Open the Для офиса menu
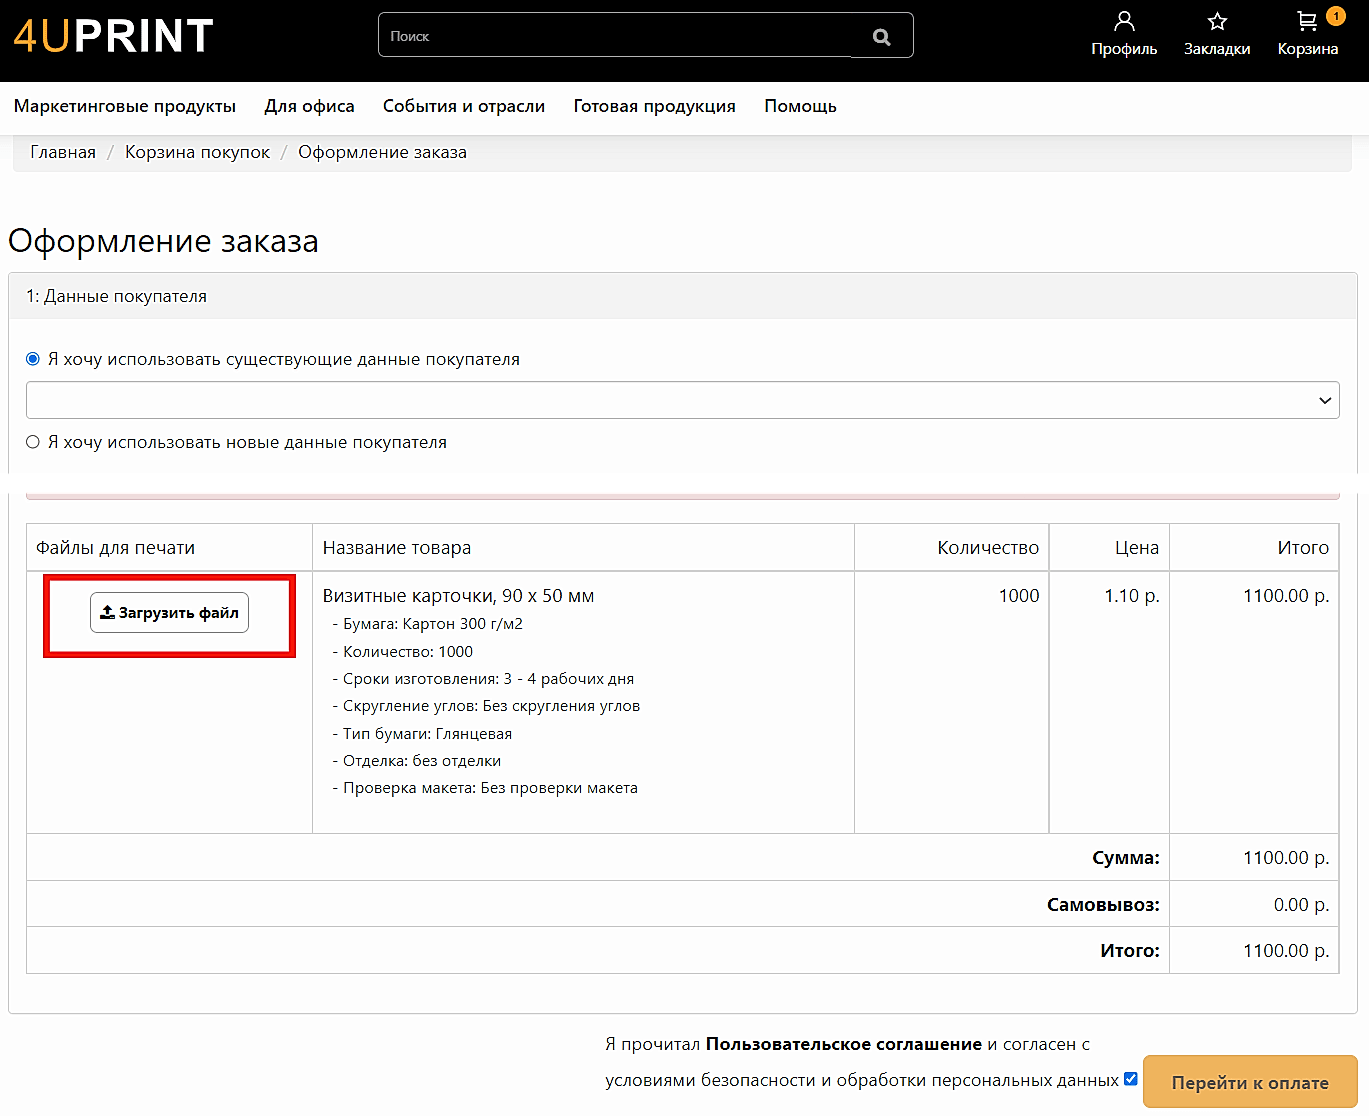Screen dimensions: 1369x1116 309,106
